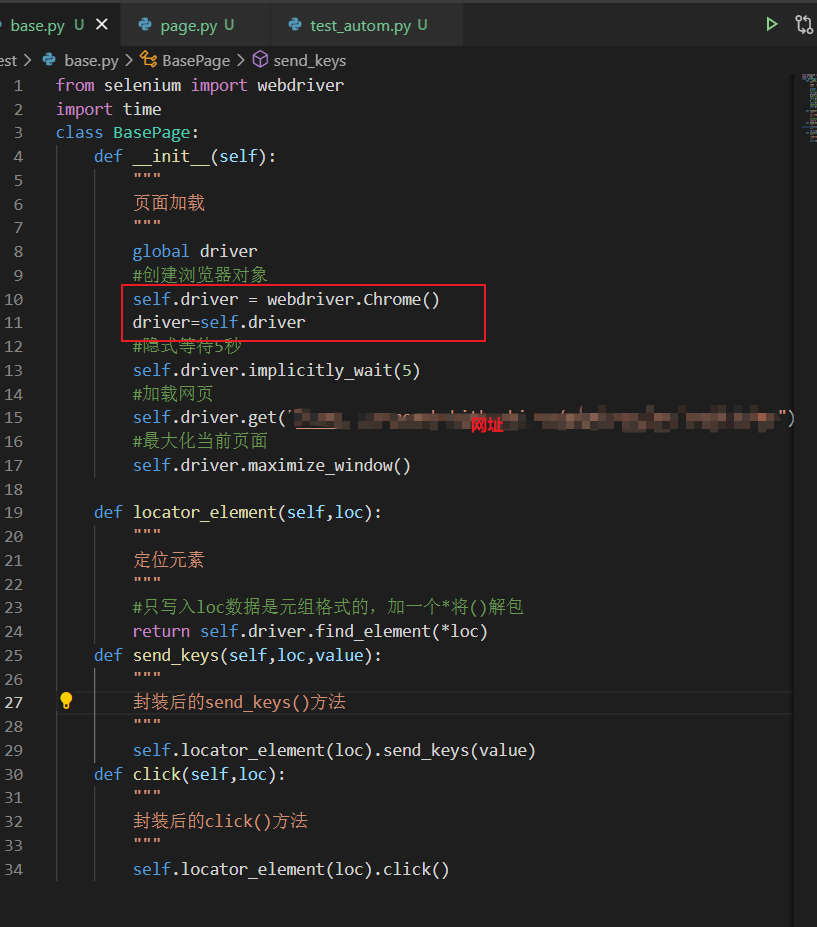
Task: Click 'driver=self.driver' line
Action: pos(219,322)
